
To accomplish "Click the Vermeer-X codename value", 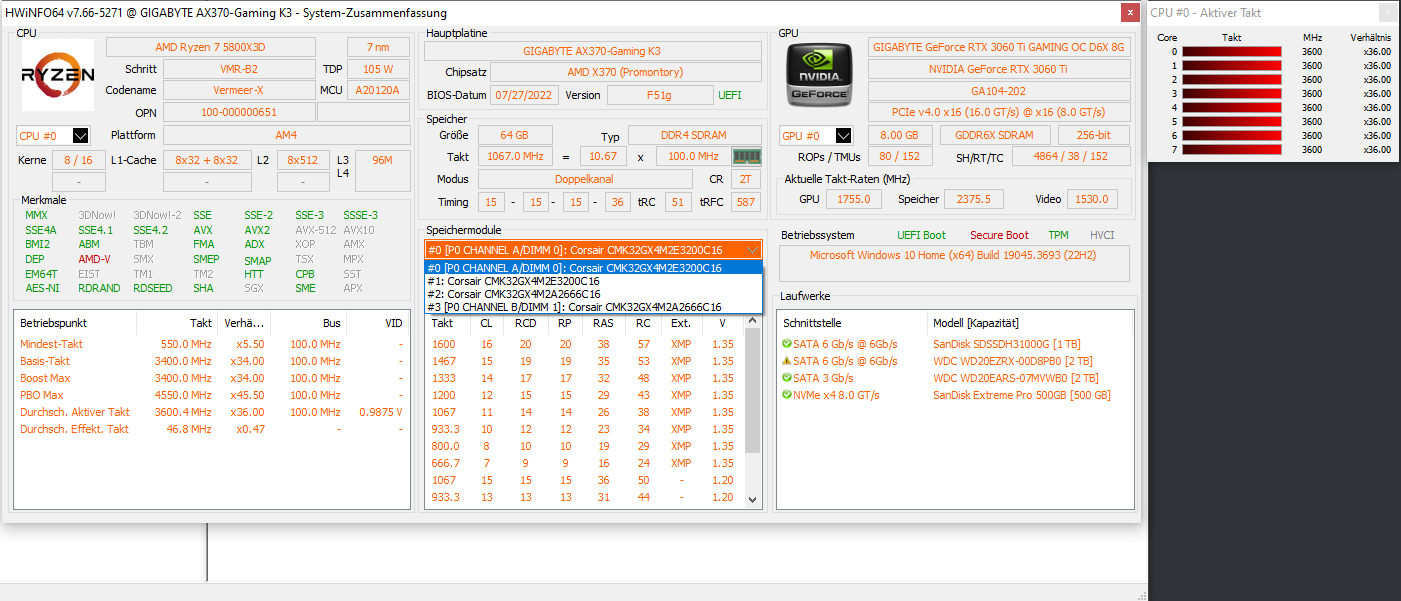I will [x=239, y=90].
